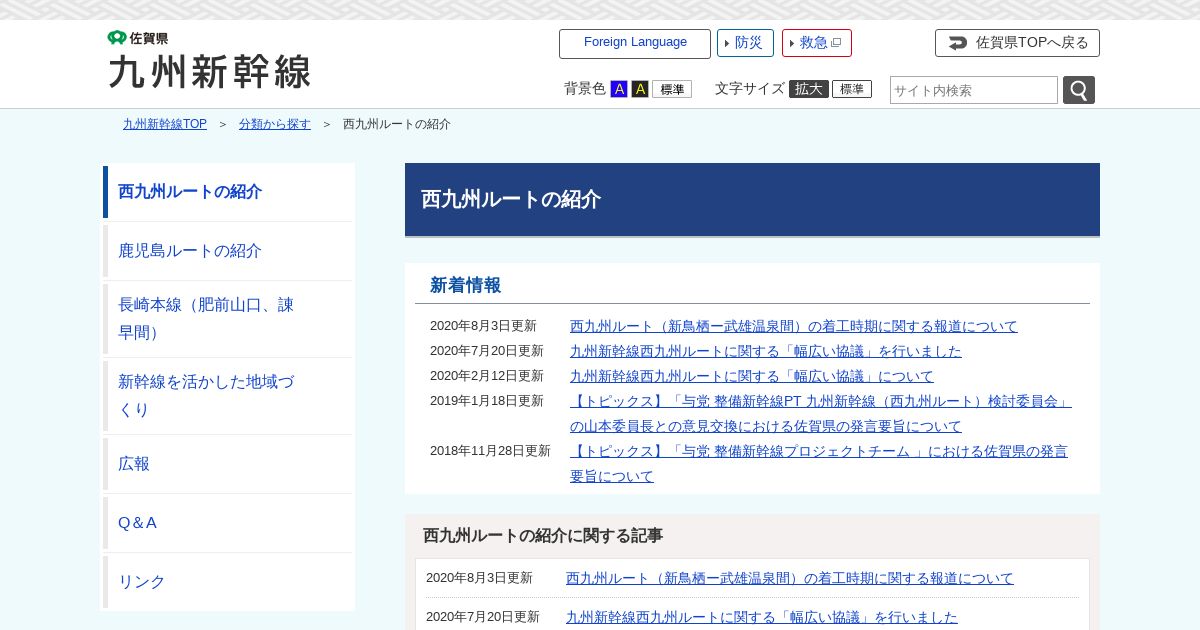Click the 西九州ルートの紹介 breadcrumb text
This screenshot has width=1200, height=630.
[x=397, y=124]
